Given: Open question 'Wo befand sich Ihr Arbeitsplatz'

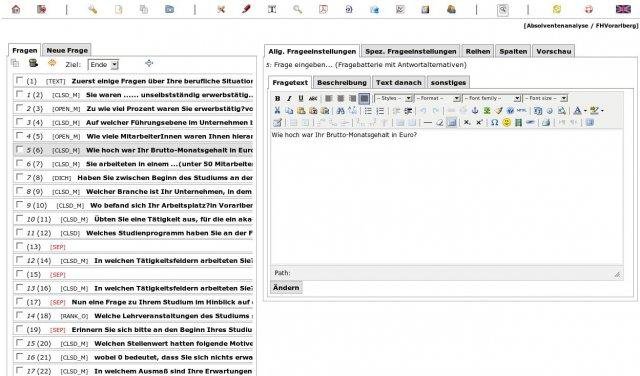Looking at the screenshot, I should (x=171, y=205).
